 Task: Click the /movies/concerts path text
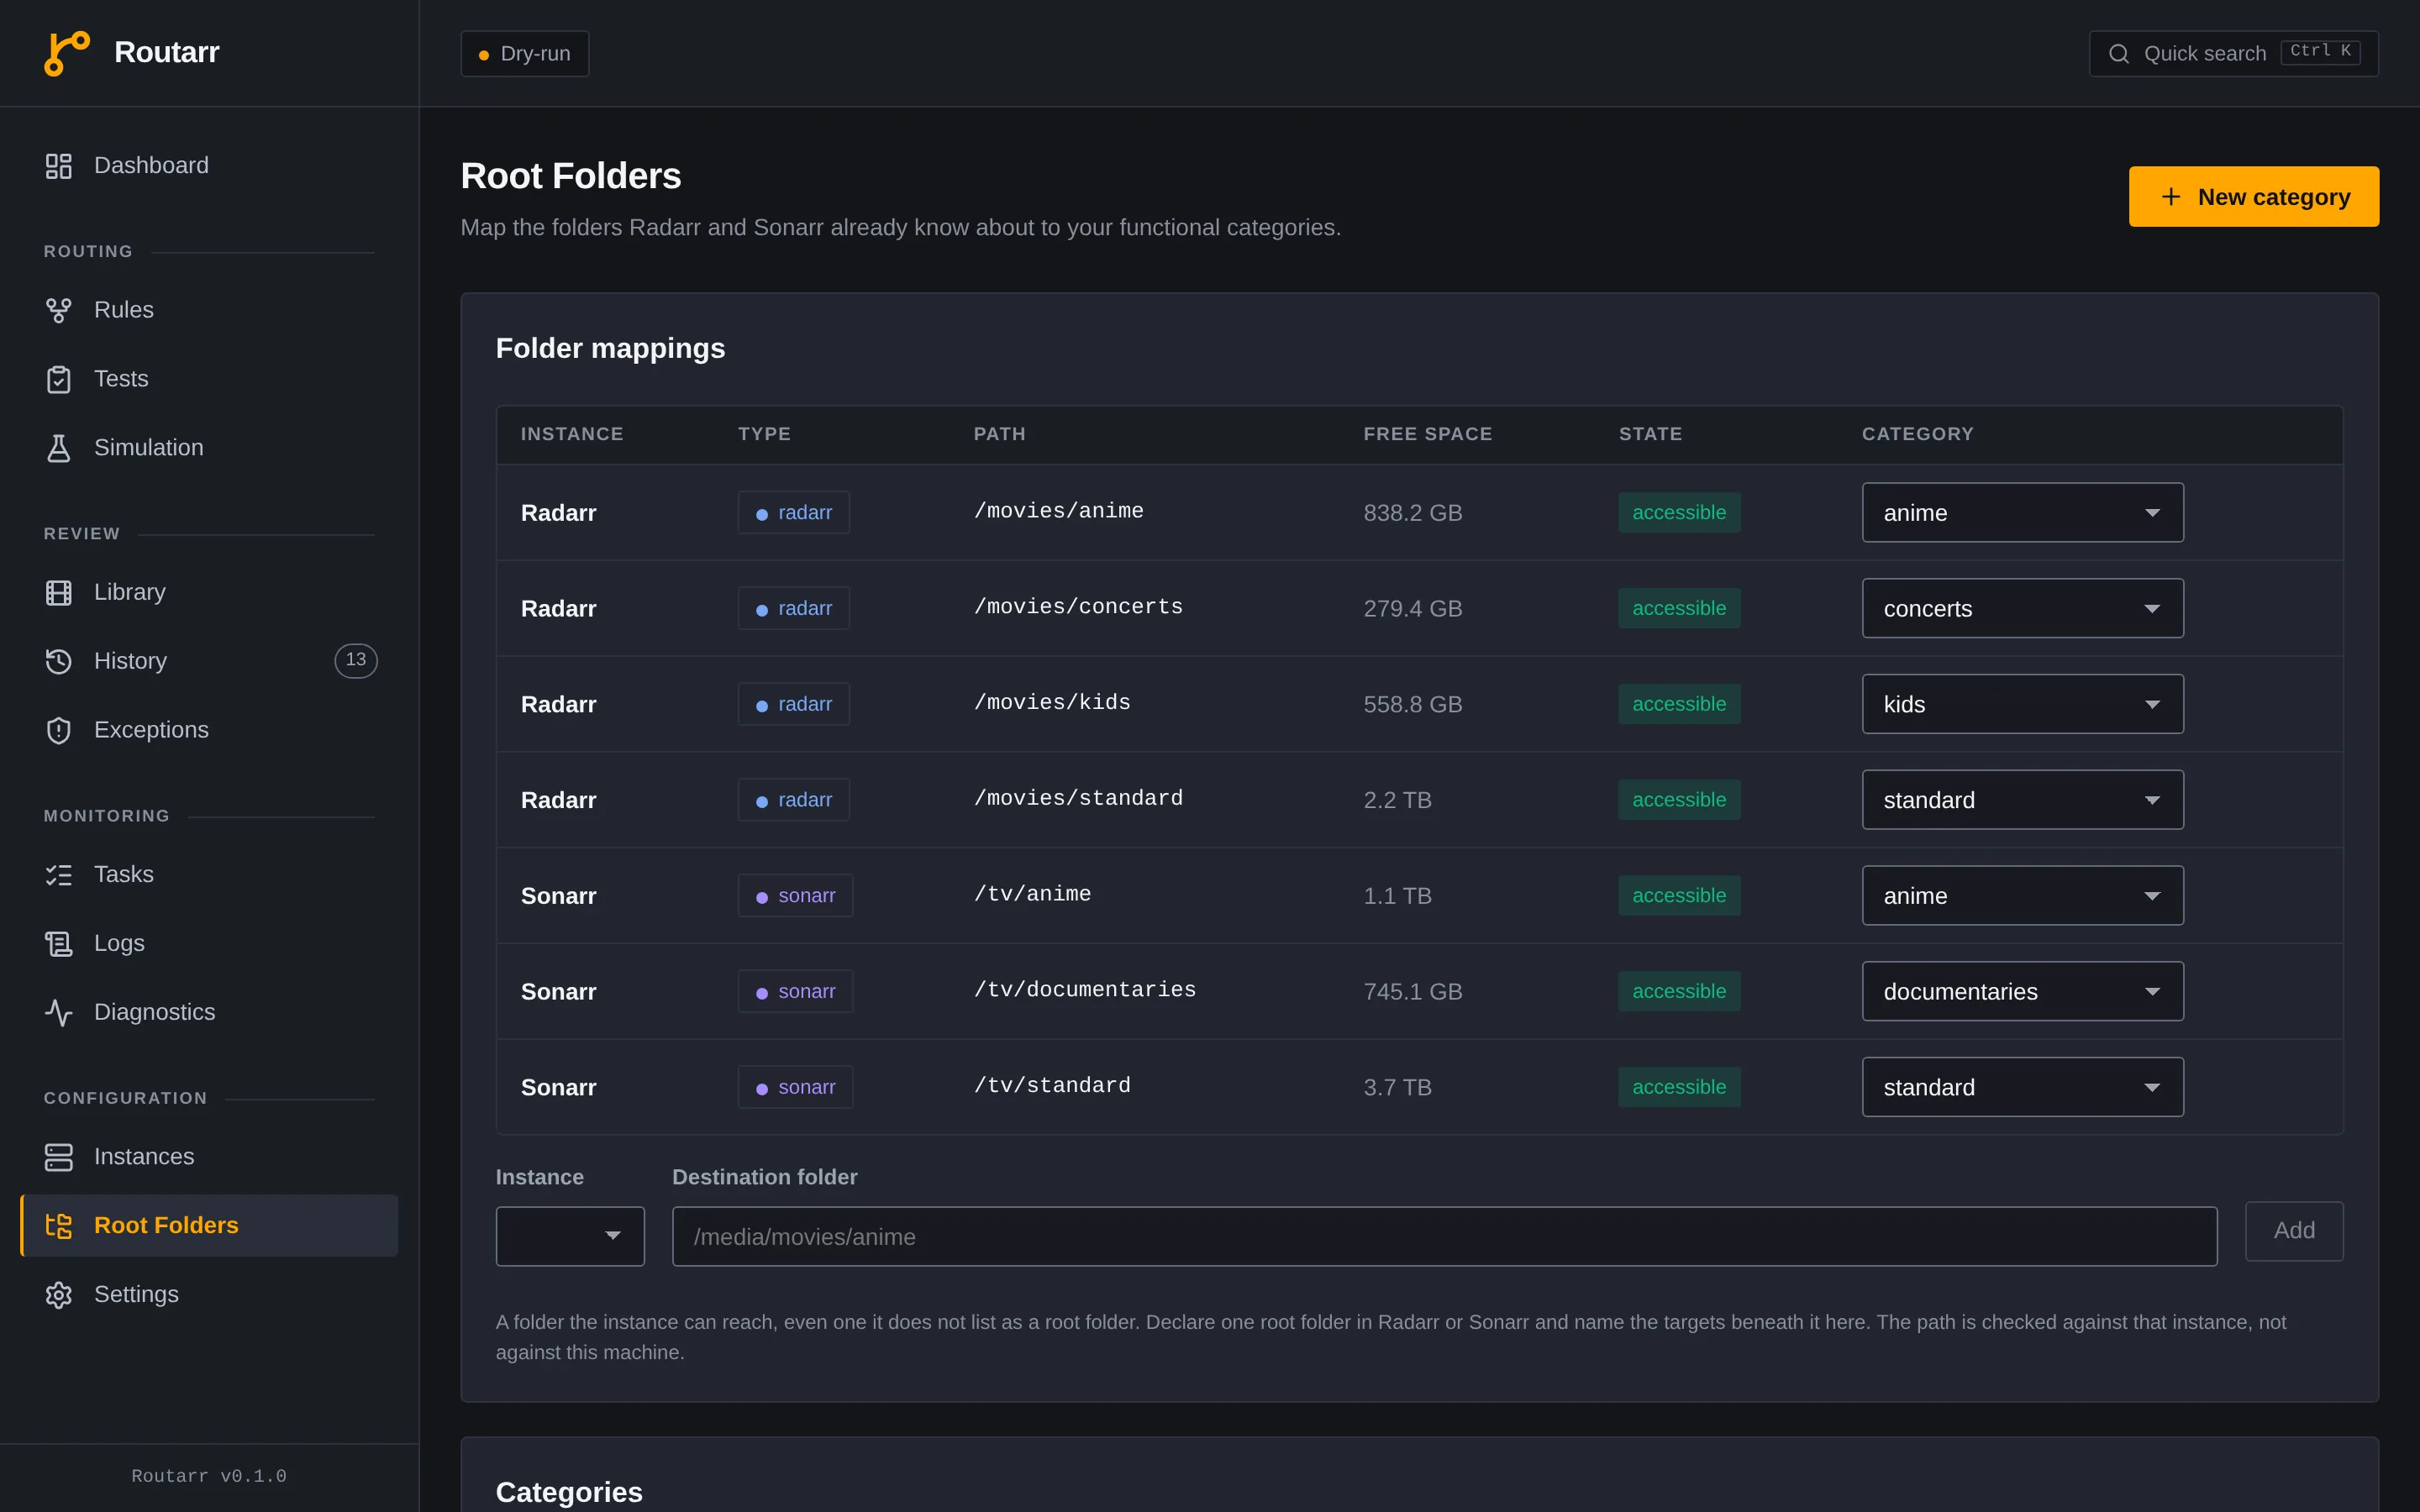(x=1078, y=607)
